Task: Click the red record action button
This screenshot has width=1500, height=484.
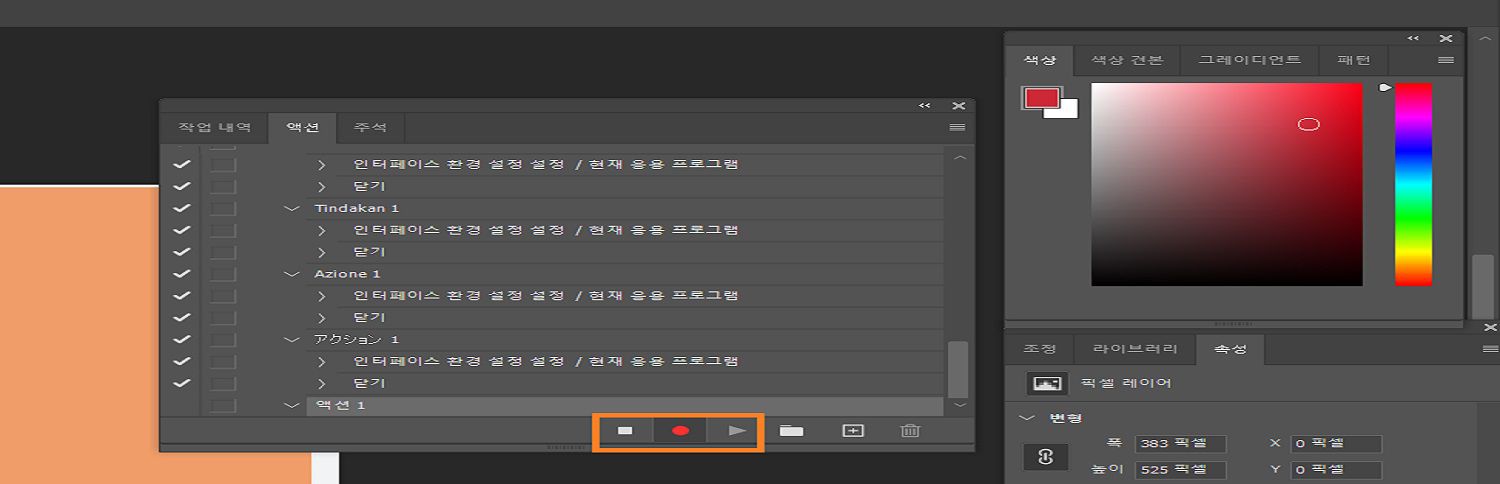Action: click(681, 431)
